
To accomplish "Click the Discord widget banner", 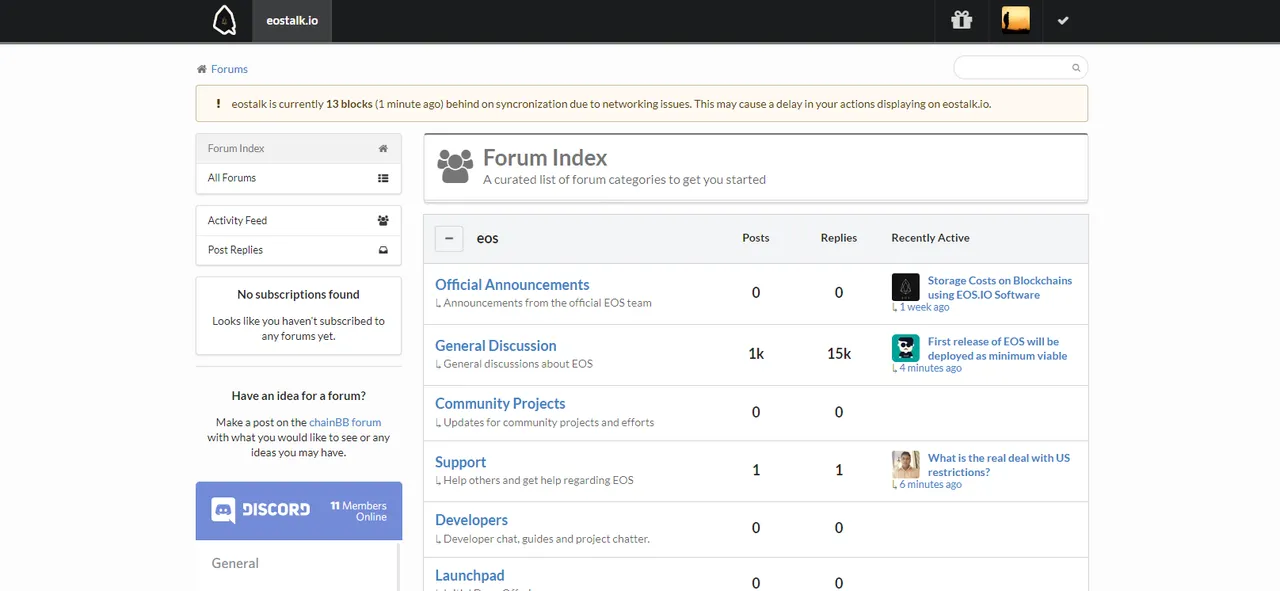I will pos(298,510).
